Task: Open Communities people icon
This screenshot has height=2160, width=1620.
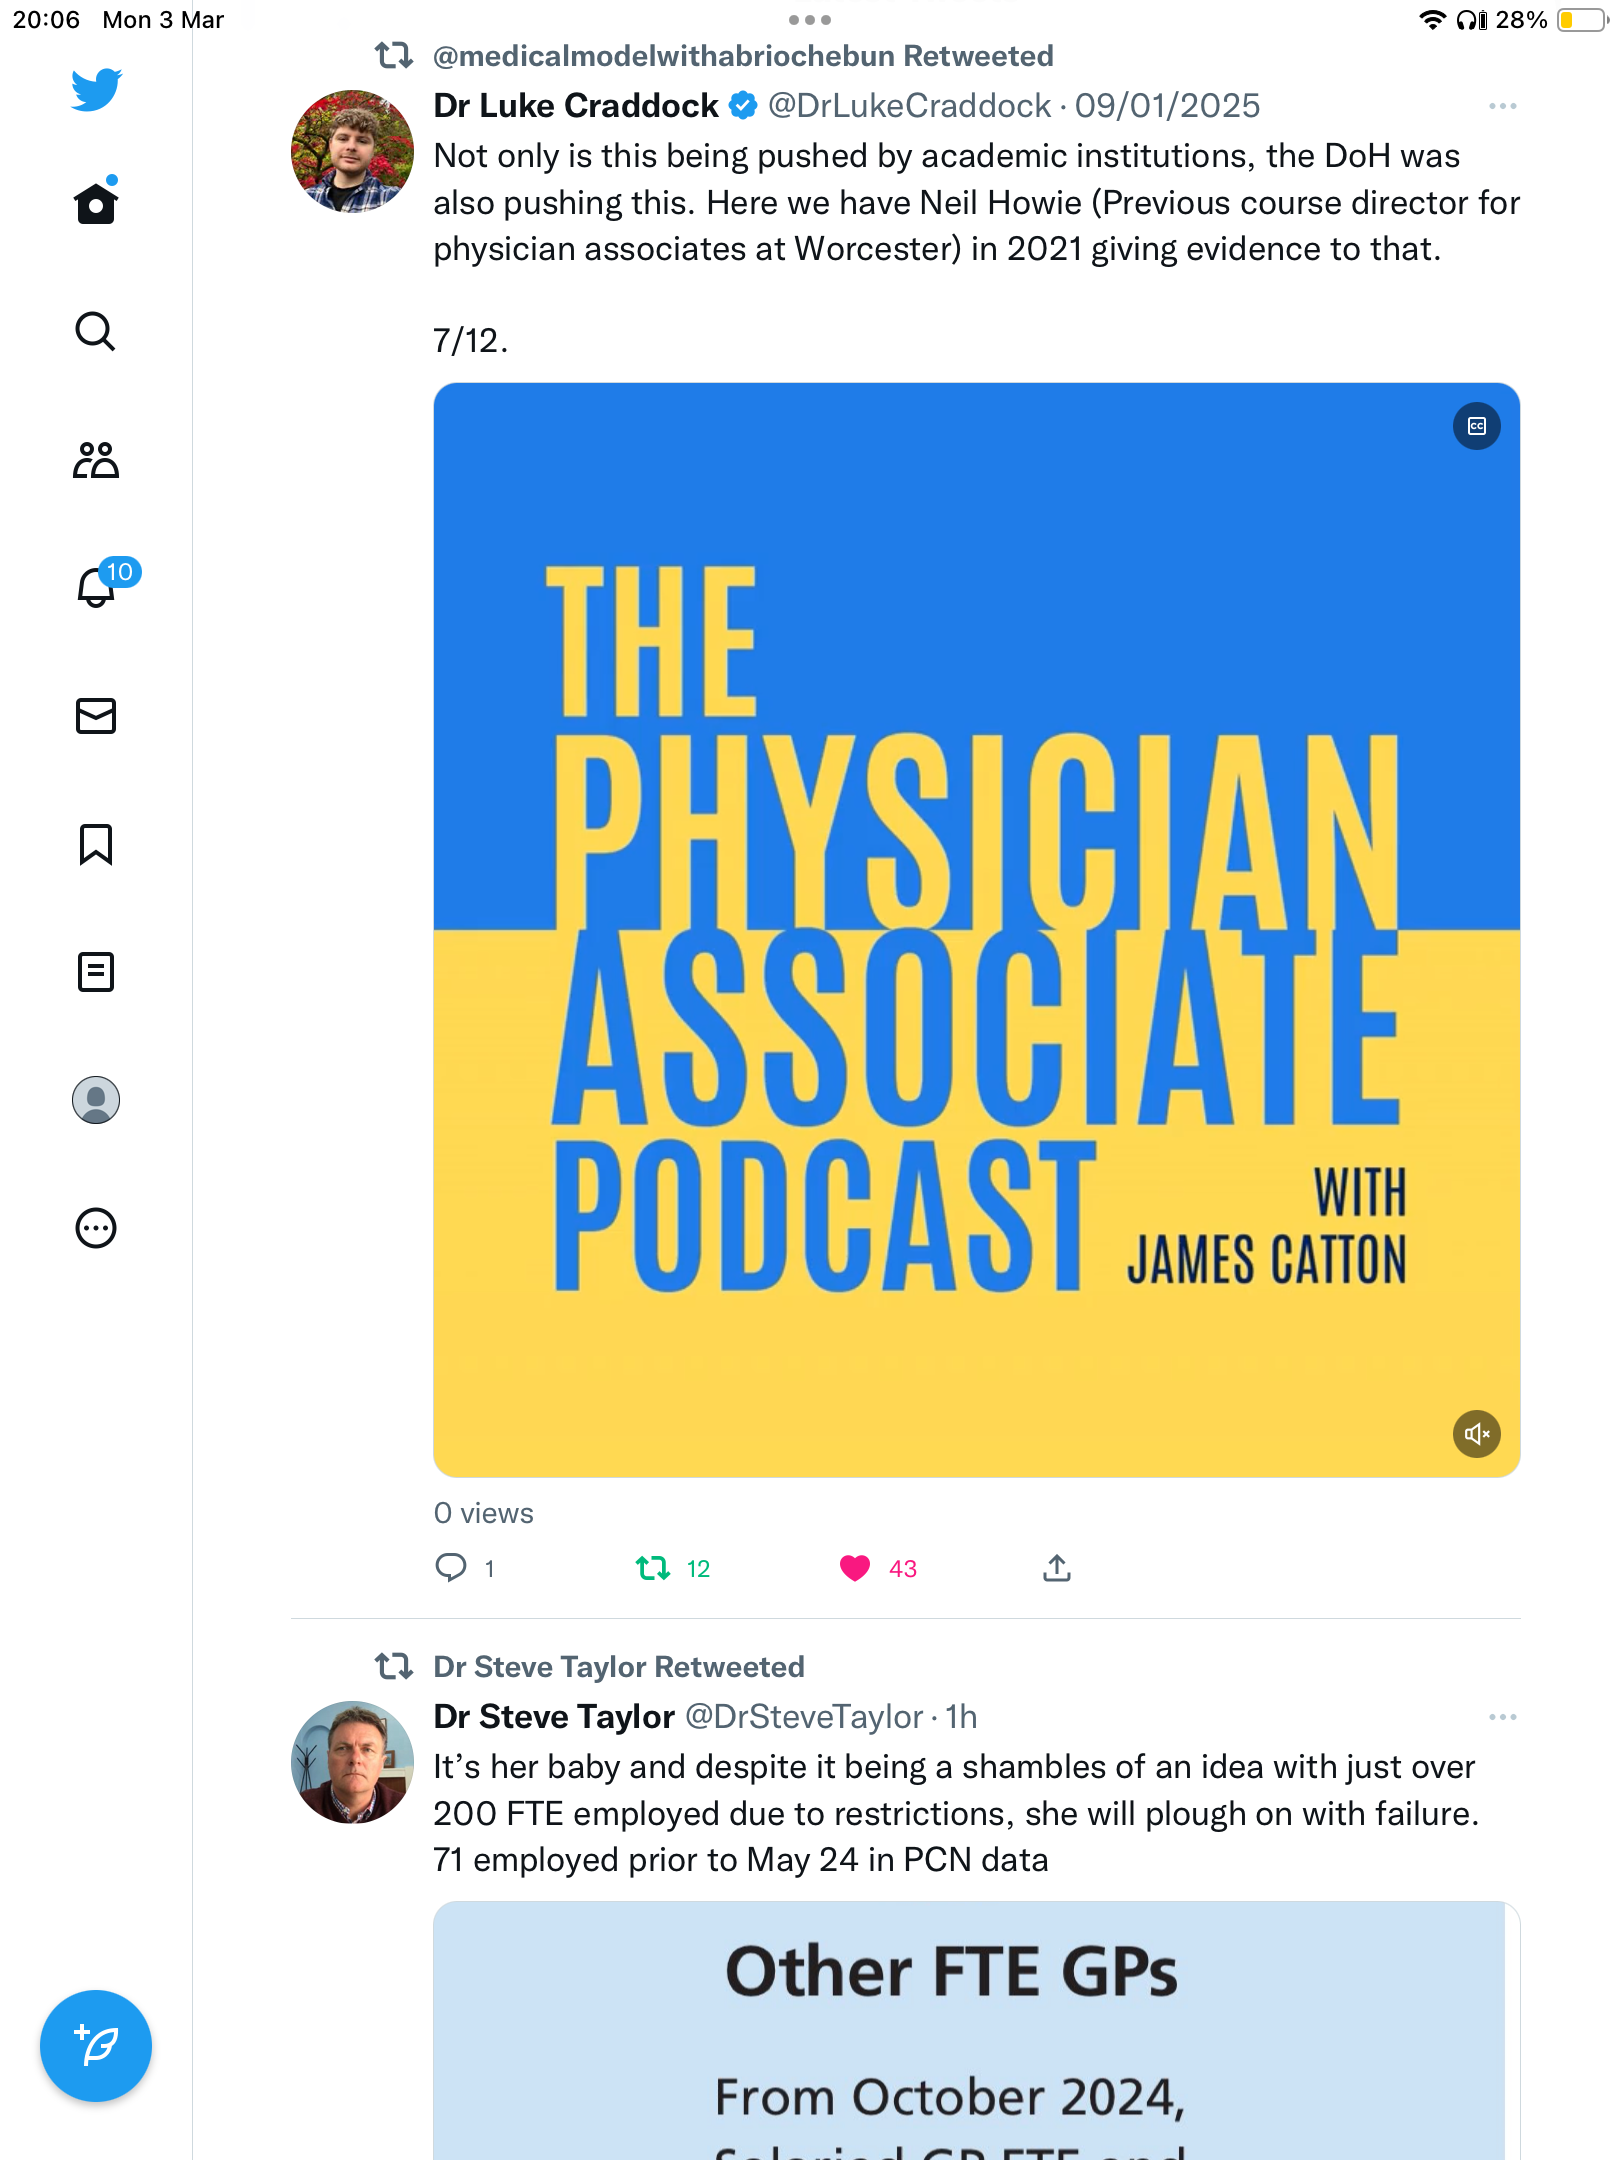Action: pyautogui.click(x=96, y=460)
